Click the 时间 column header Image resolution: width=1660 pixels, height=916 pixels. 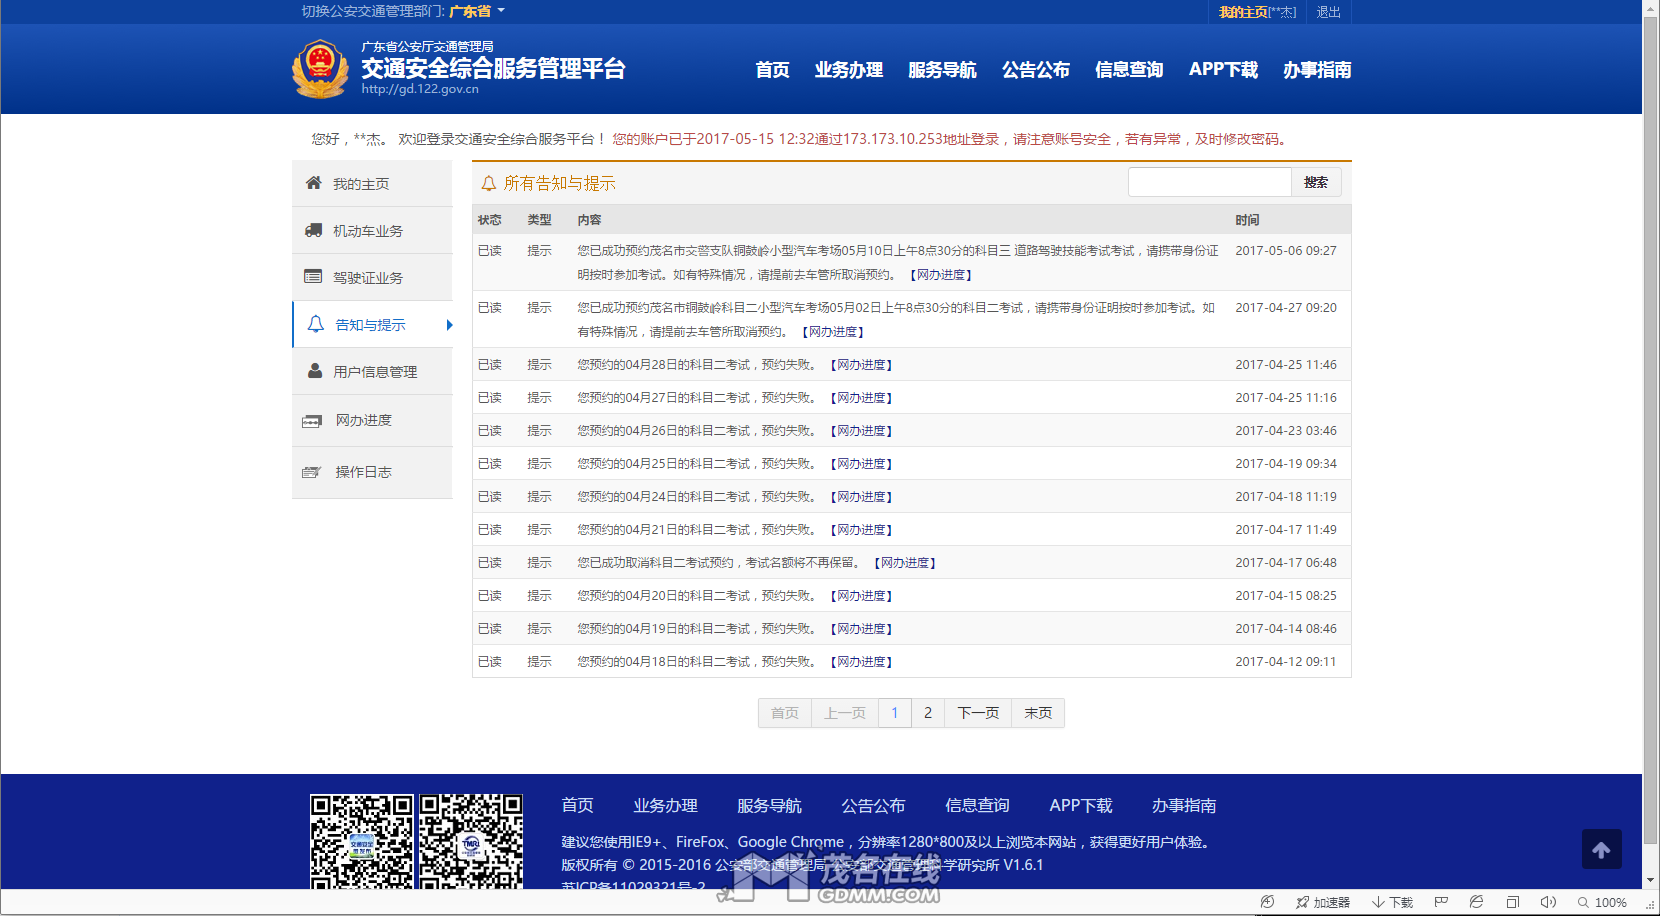click(x=1247, y=220)
